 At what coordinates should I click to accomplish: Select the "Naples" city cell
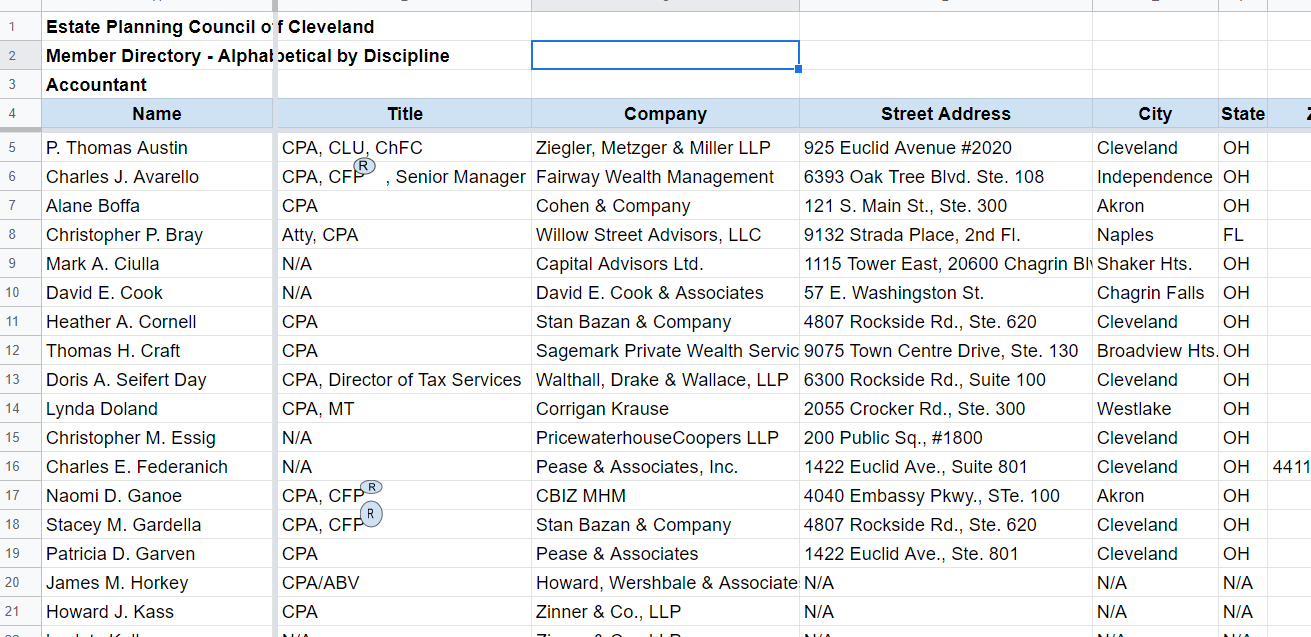pyautogui.click(x=1125, y=235)
